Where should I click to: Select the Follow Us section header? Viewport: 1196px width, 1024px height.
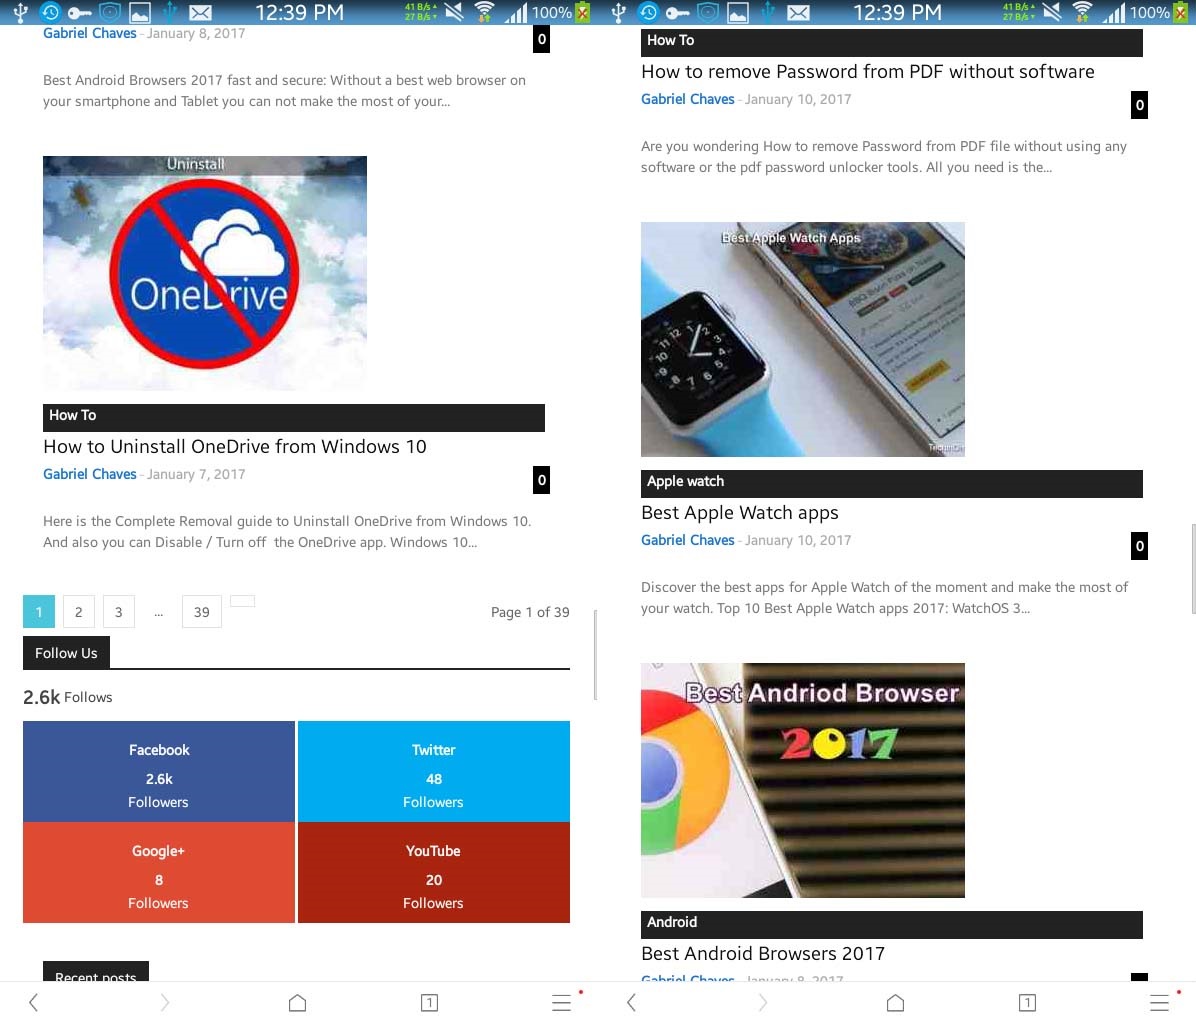coord(66,653)
